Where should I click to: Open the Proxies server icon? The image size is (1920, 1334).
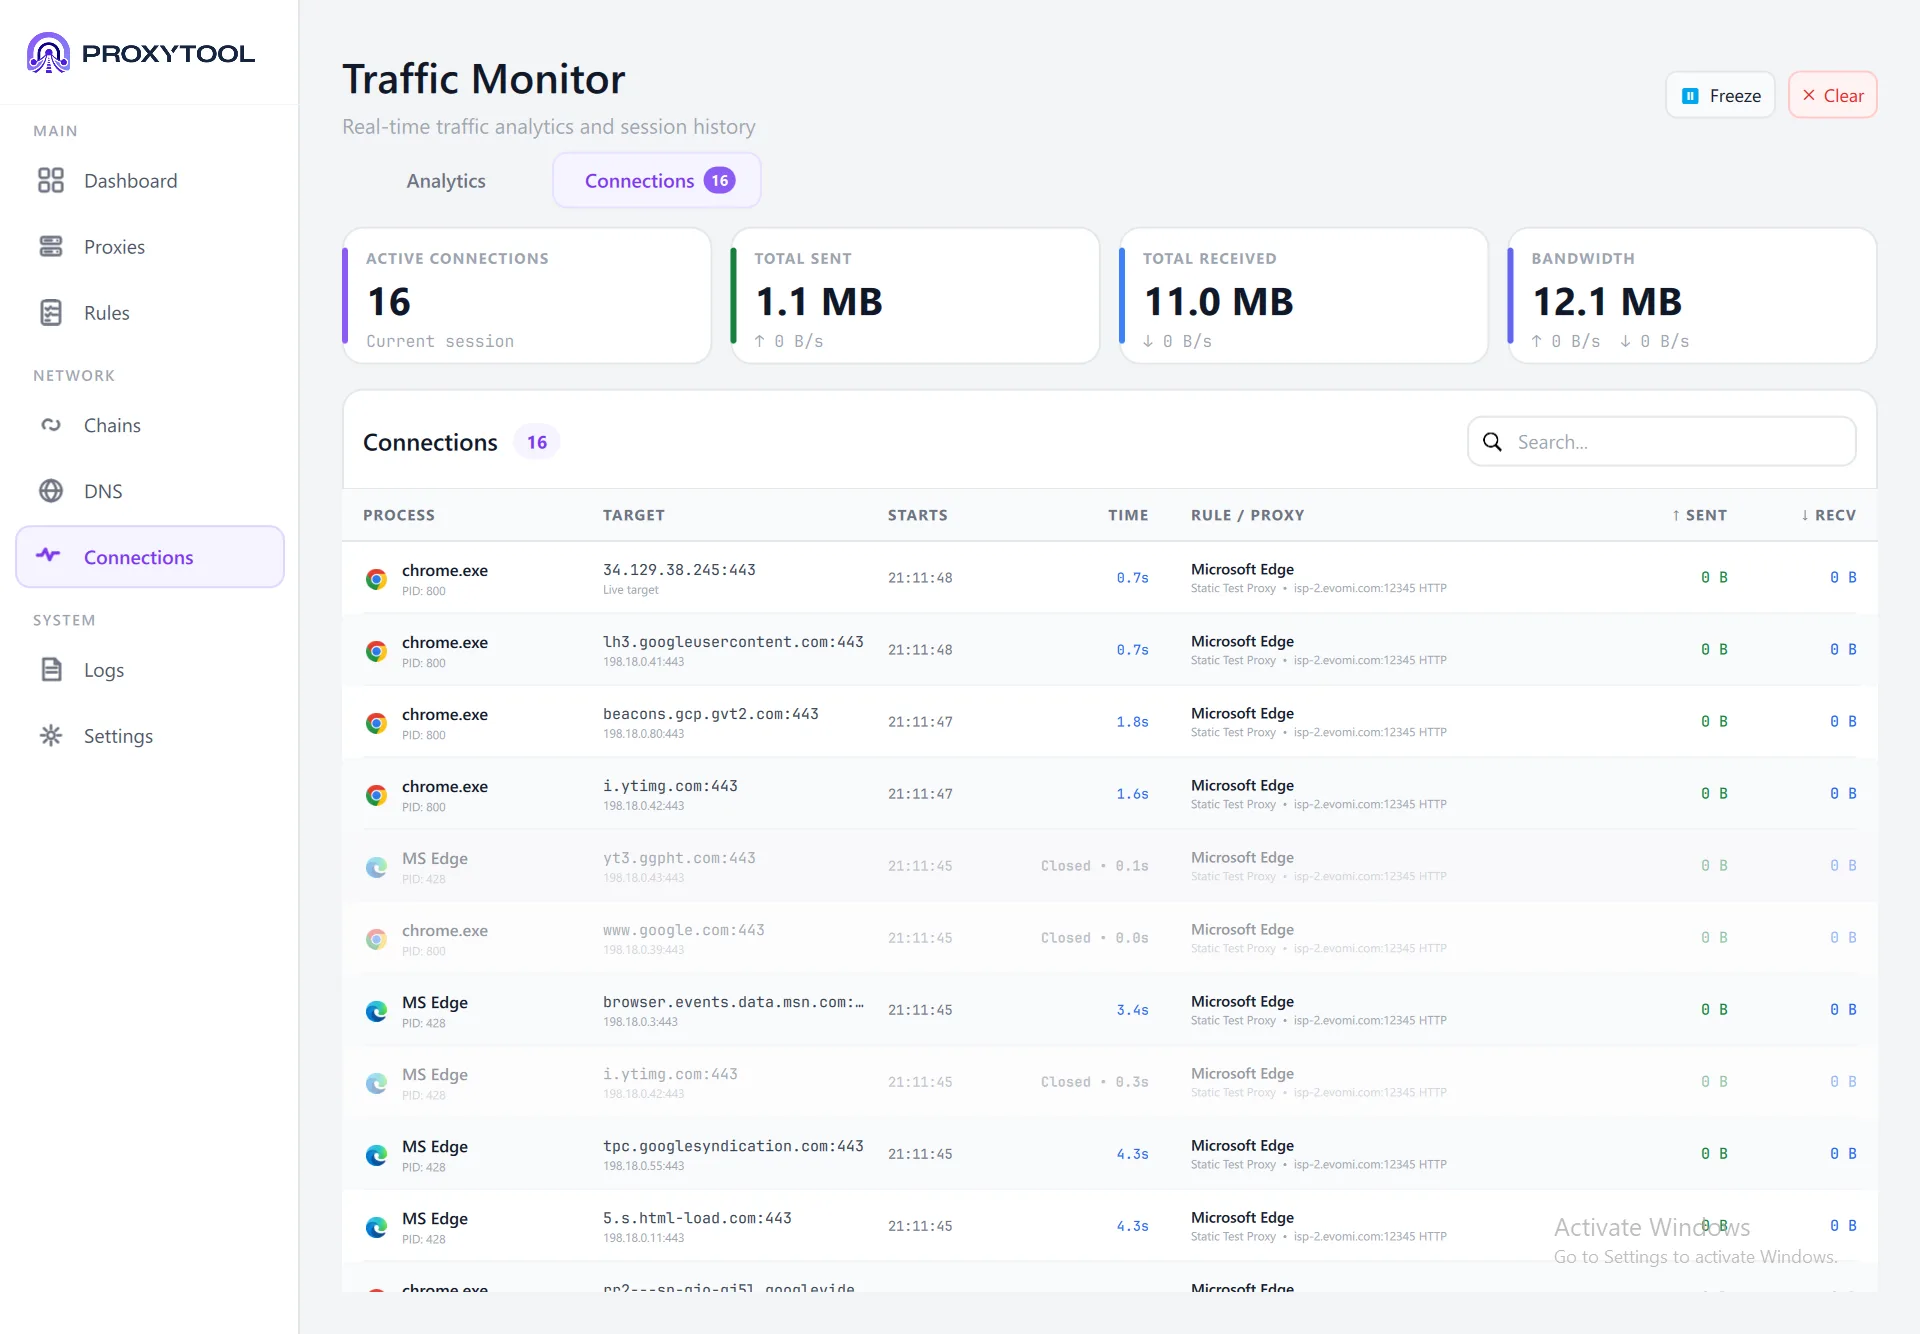coord(51,246)
